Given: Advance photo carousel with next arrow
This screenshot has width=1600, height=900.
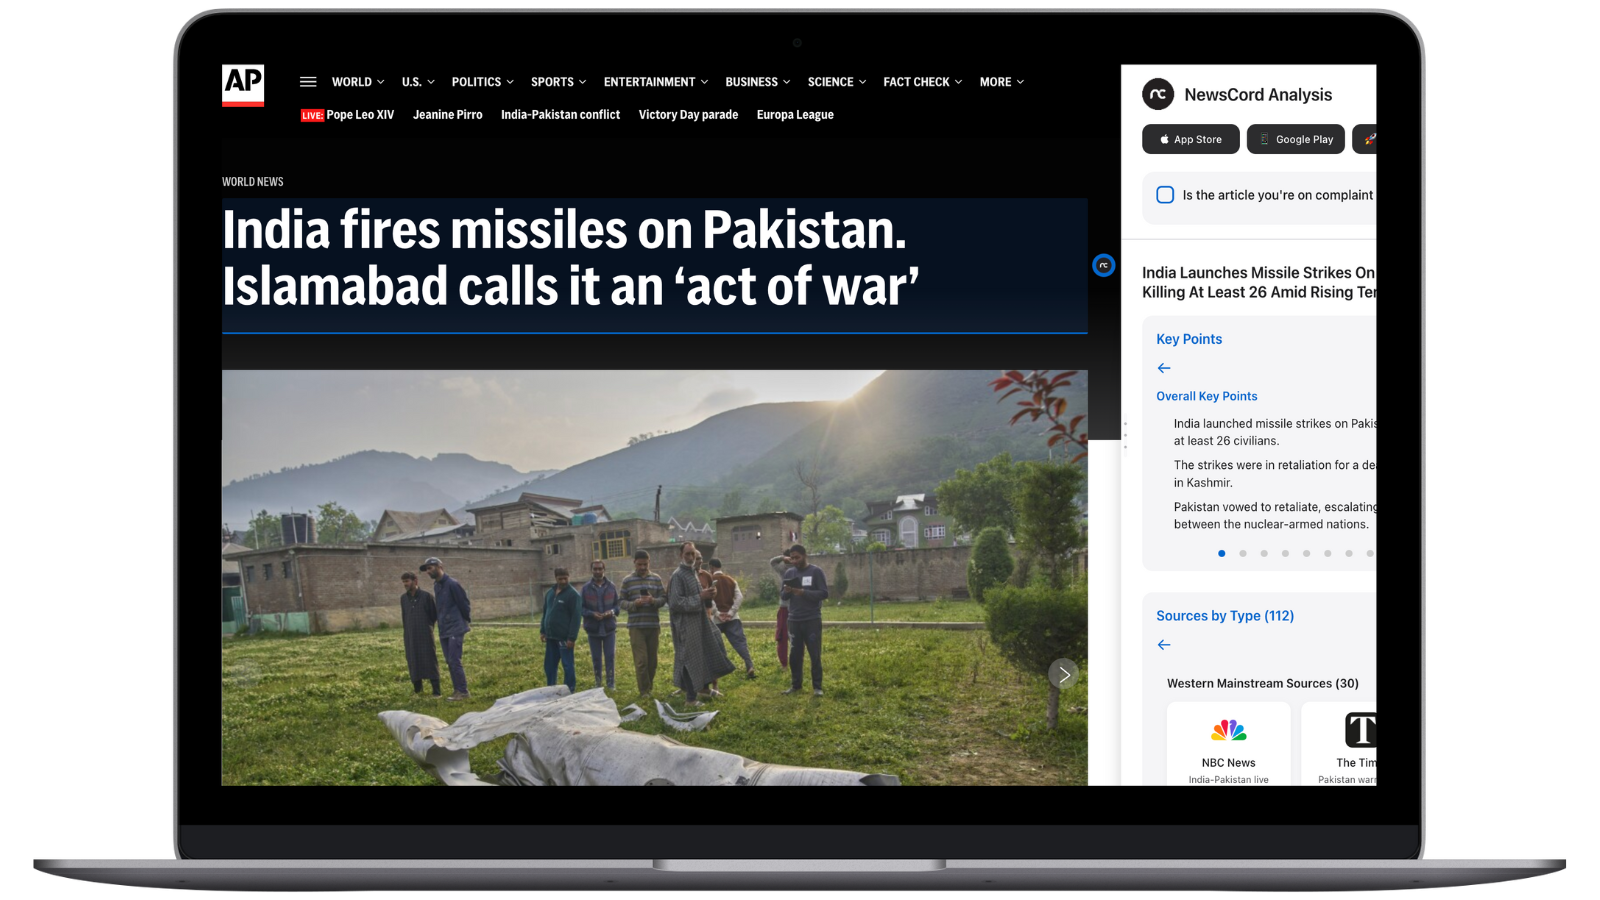Looking at the screenshot, I should click(1064, 674).
